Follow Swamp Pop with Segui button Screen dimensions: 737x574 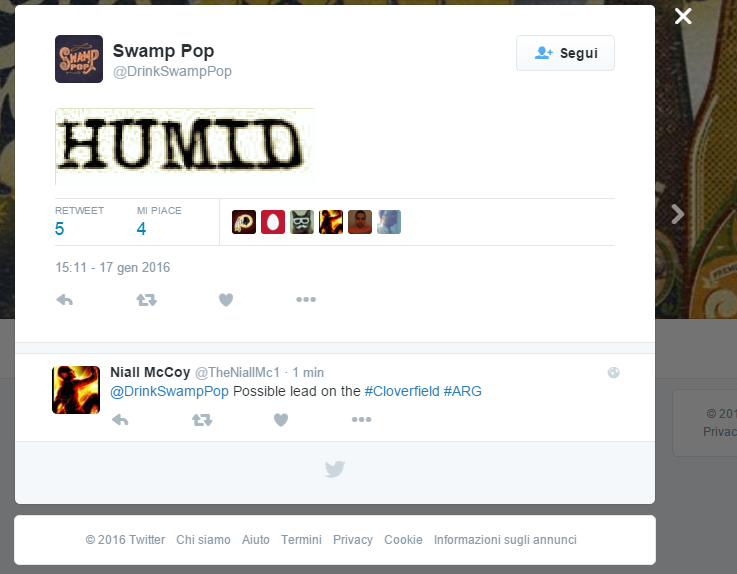pos(565,53)
